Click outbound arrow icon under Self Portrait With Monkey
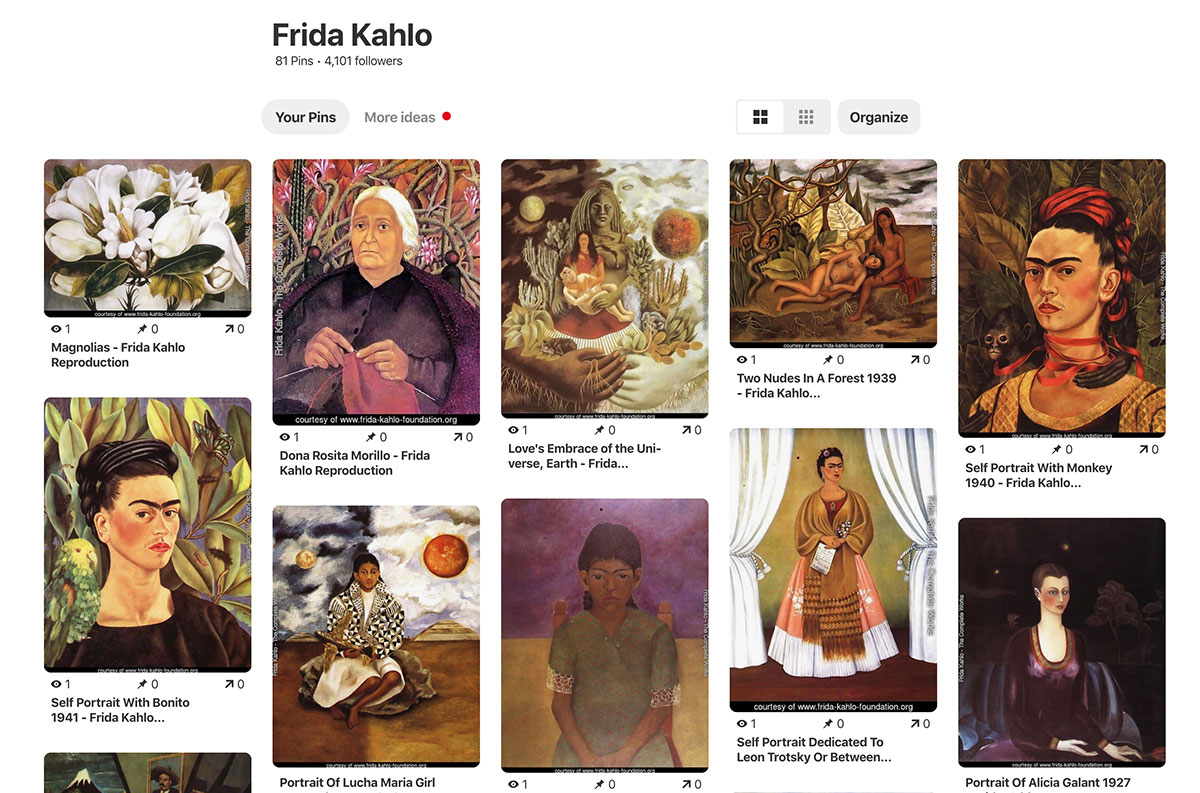This screenshot has height=793, width=1200. coord(1143,449)
